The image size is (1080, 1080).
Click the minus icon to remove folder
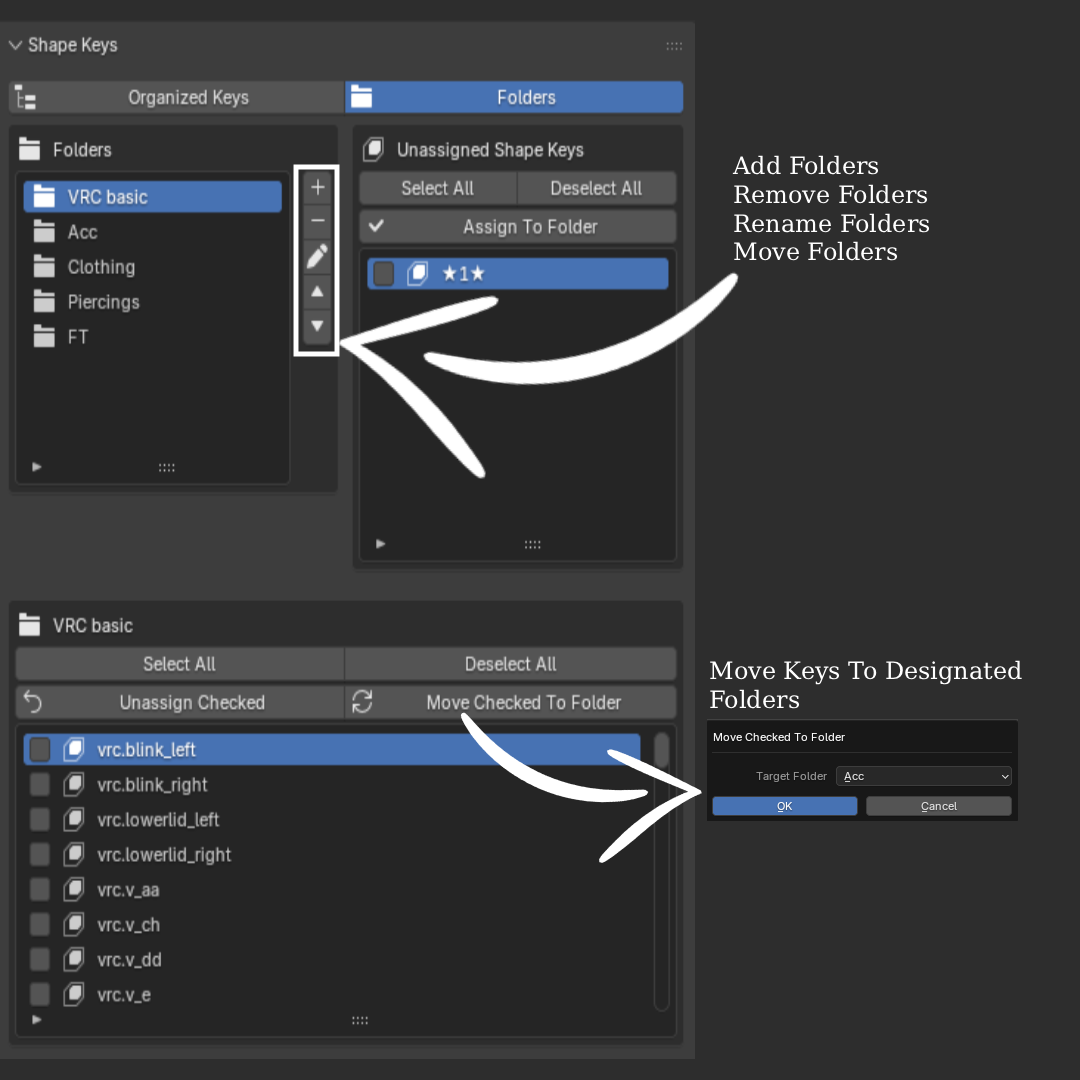click(x=318, y=220)
